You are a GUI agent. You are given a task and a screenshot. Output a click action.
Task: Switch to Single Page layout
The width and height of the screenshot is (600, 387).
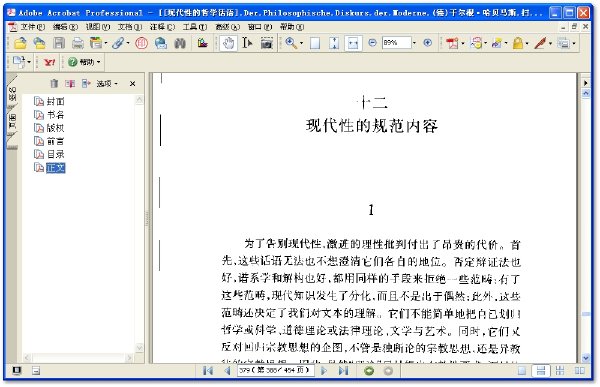522,371
